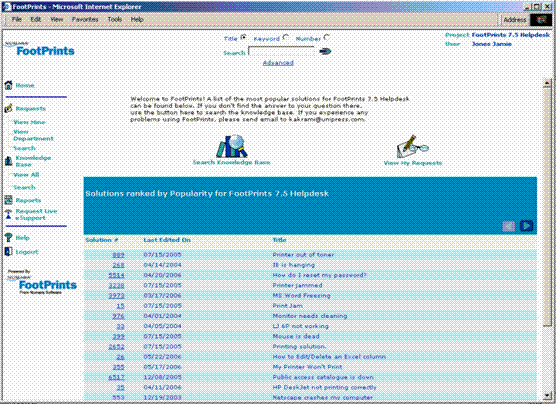Click the vertical scrollbar thumb
Viewport: 556px width, 404px height.
[547, 207]
